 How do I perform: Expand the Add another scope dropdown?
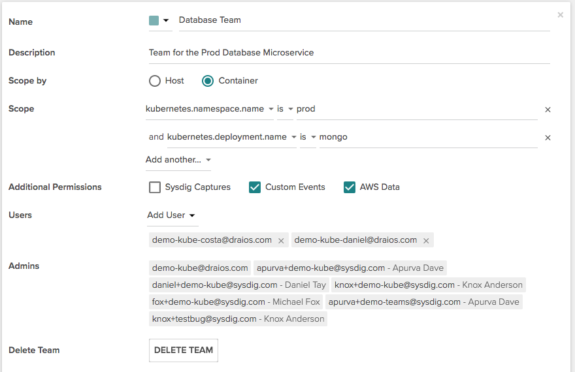point(178,160)
